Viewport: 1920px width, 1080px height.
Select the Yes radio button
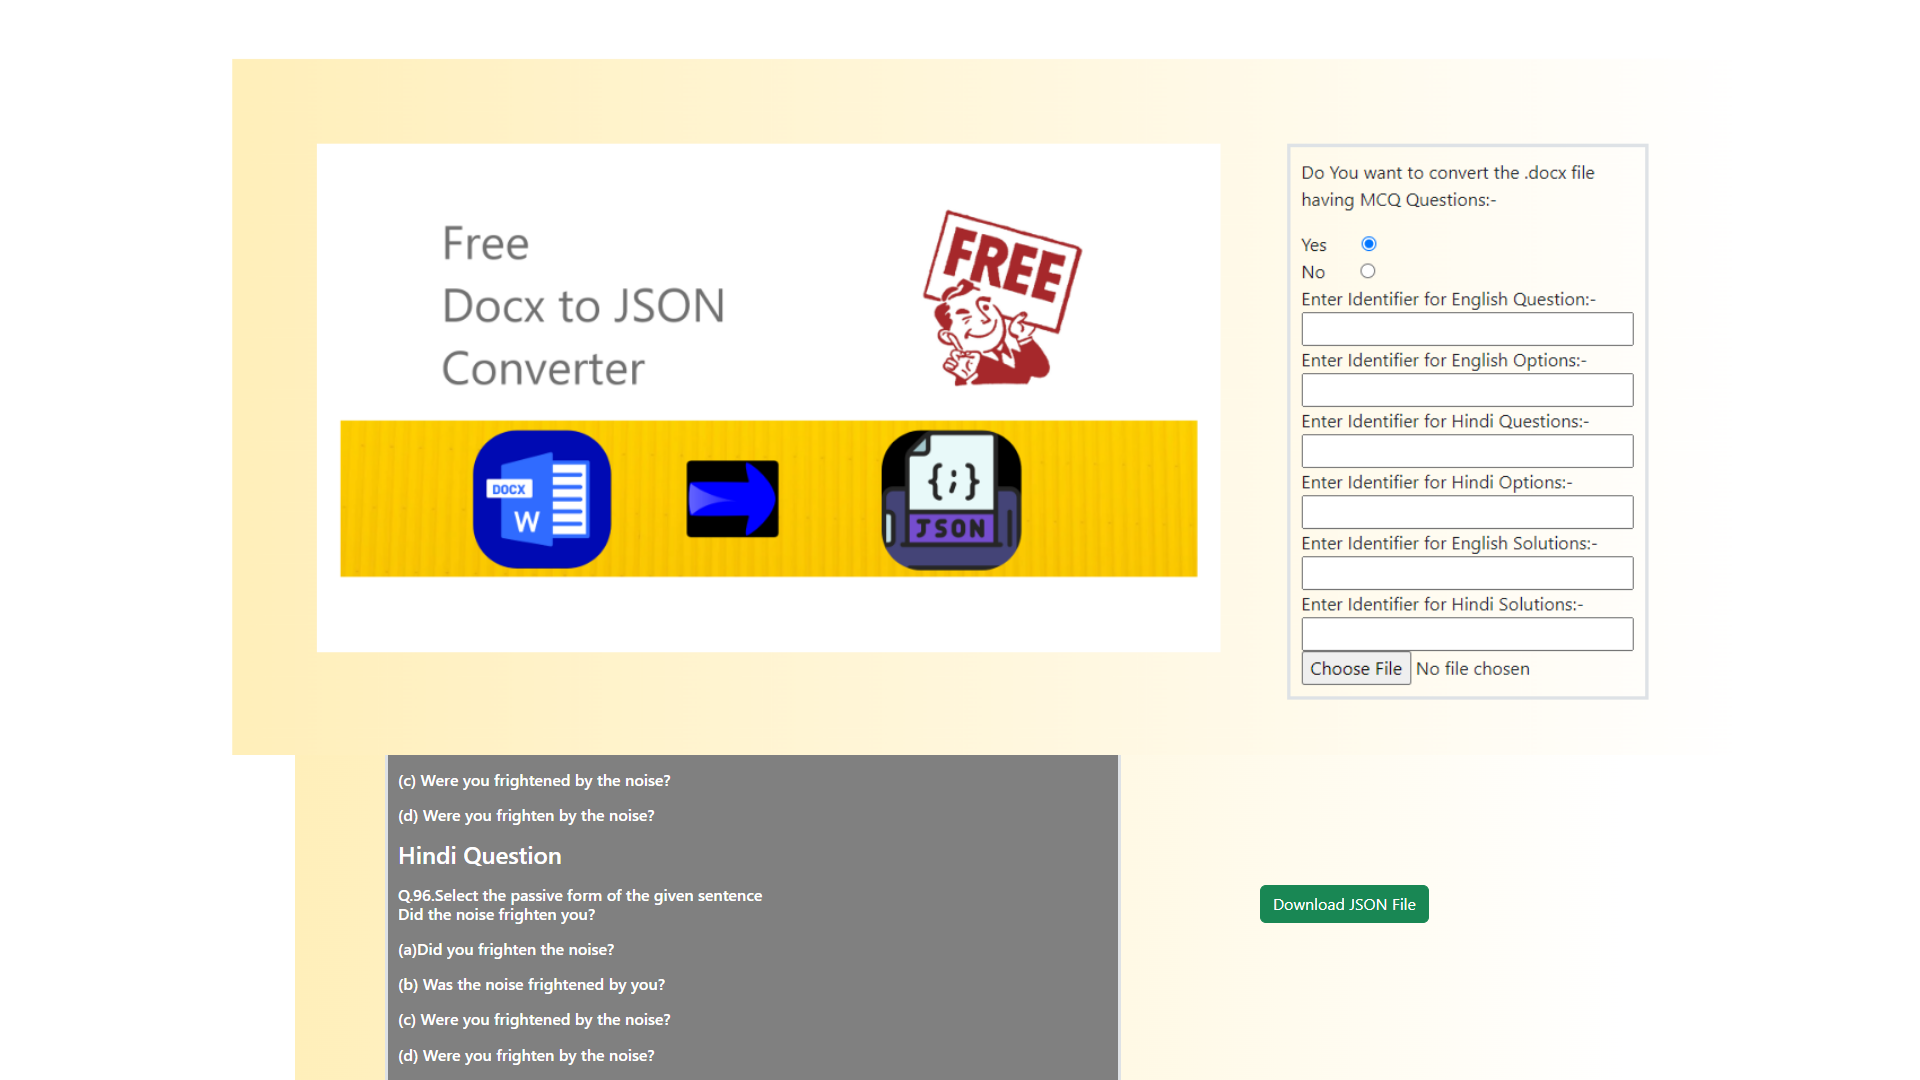point(1369,244)
